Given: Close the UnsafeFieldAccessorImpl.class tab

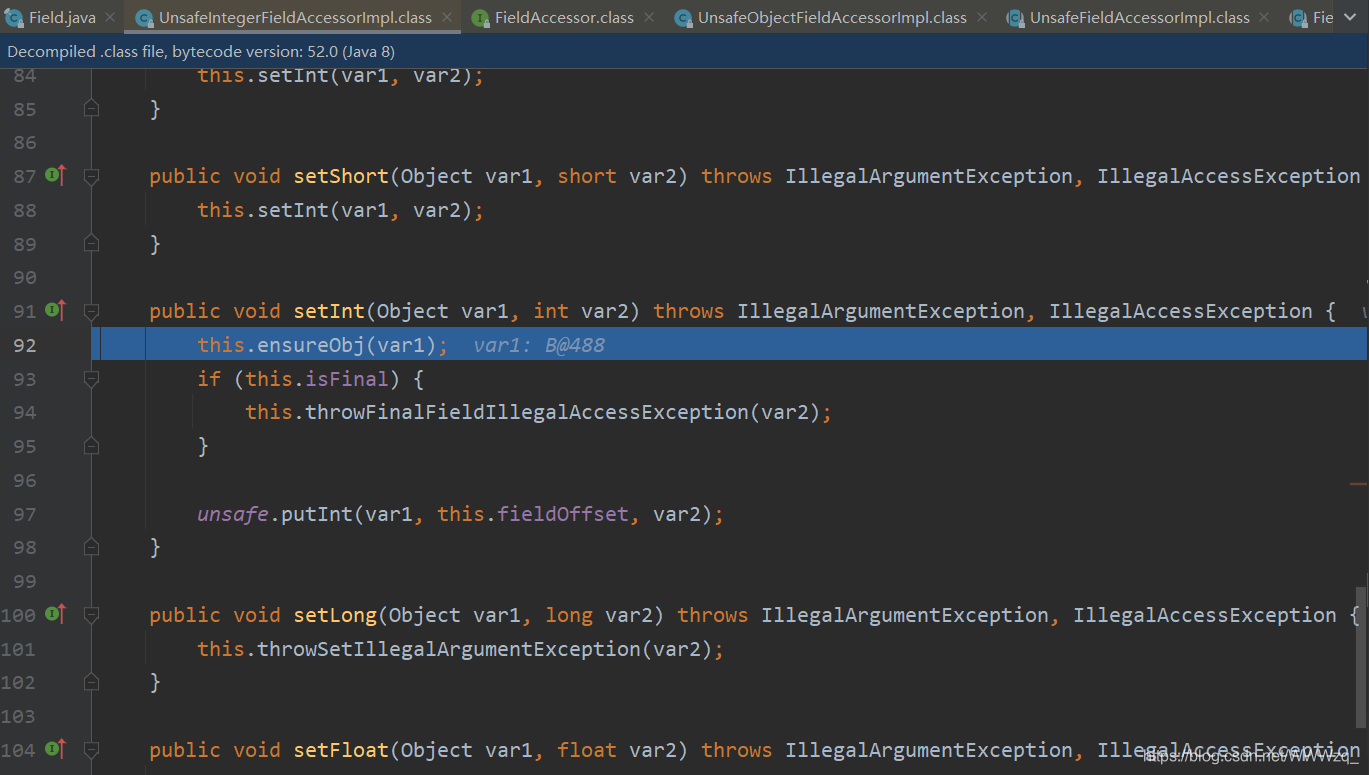Looking at the screenshot, I should click(1264, 17).
